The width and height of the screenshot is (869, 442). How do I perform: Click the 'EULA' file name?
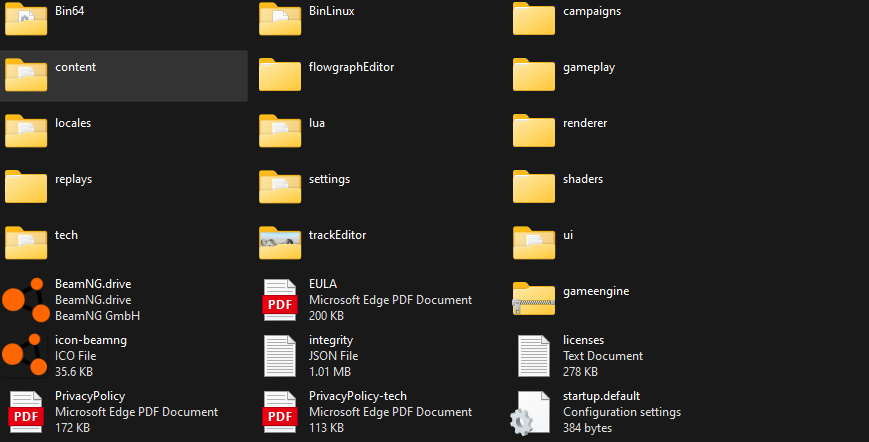point(323,284)
